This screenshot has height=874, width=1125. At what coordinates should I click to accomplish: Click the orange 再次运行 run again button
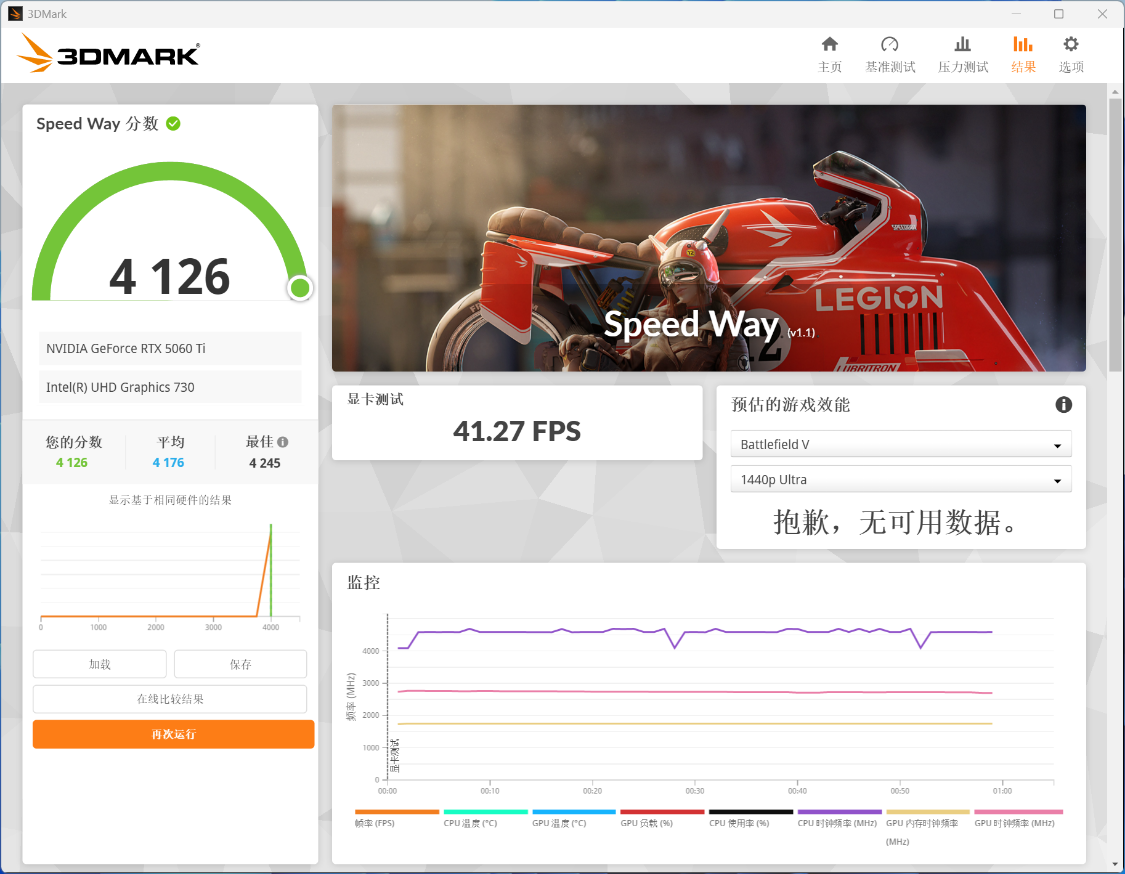point(174,734)
